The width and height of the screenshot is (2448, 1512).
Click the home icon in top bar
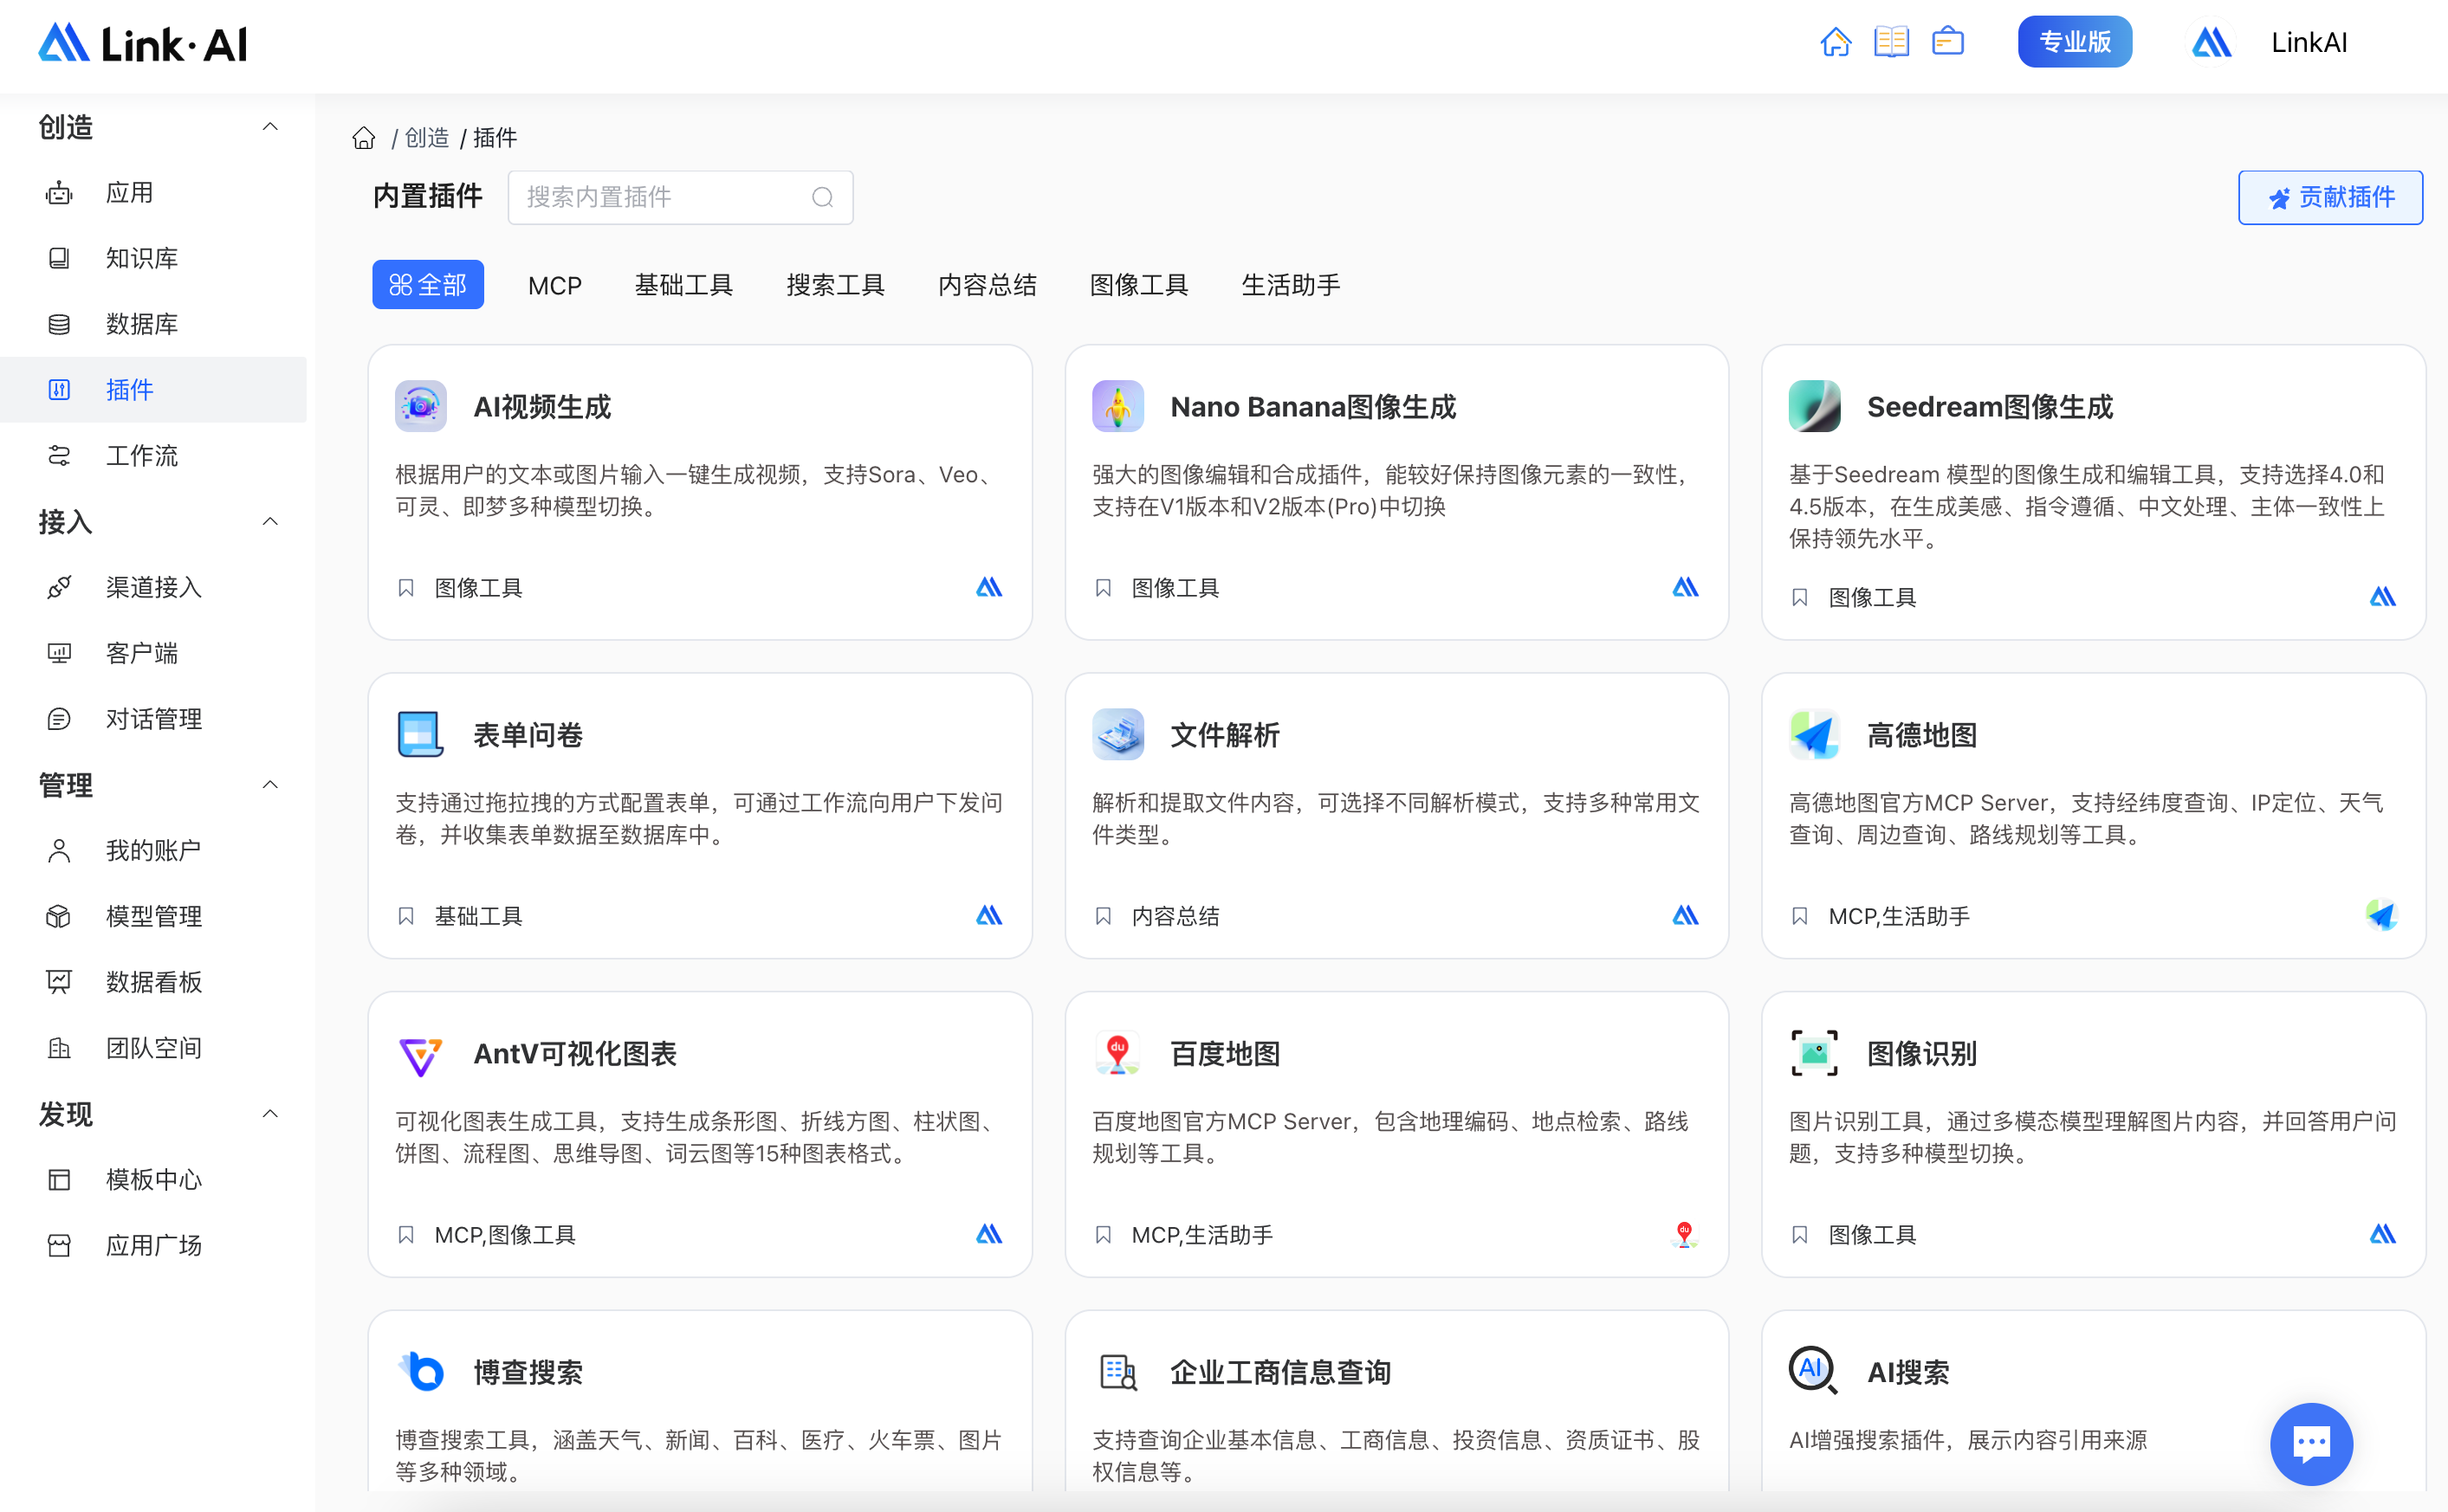tap(1835, 42)
